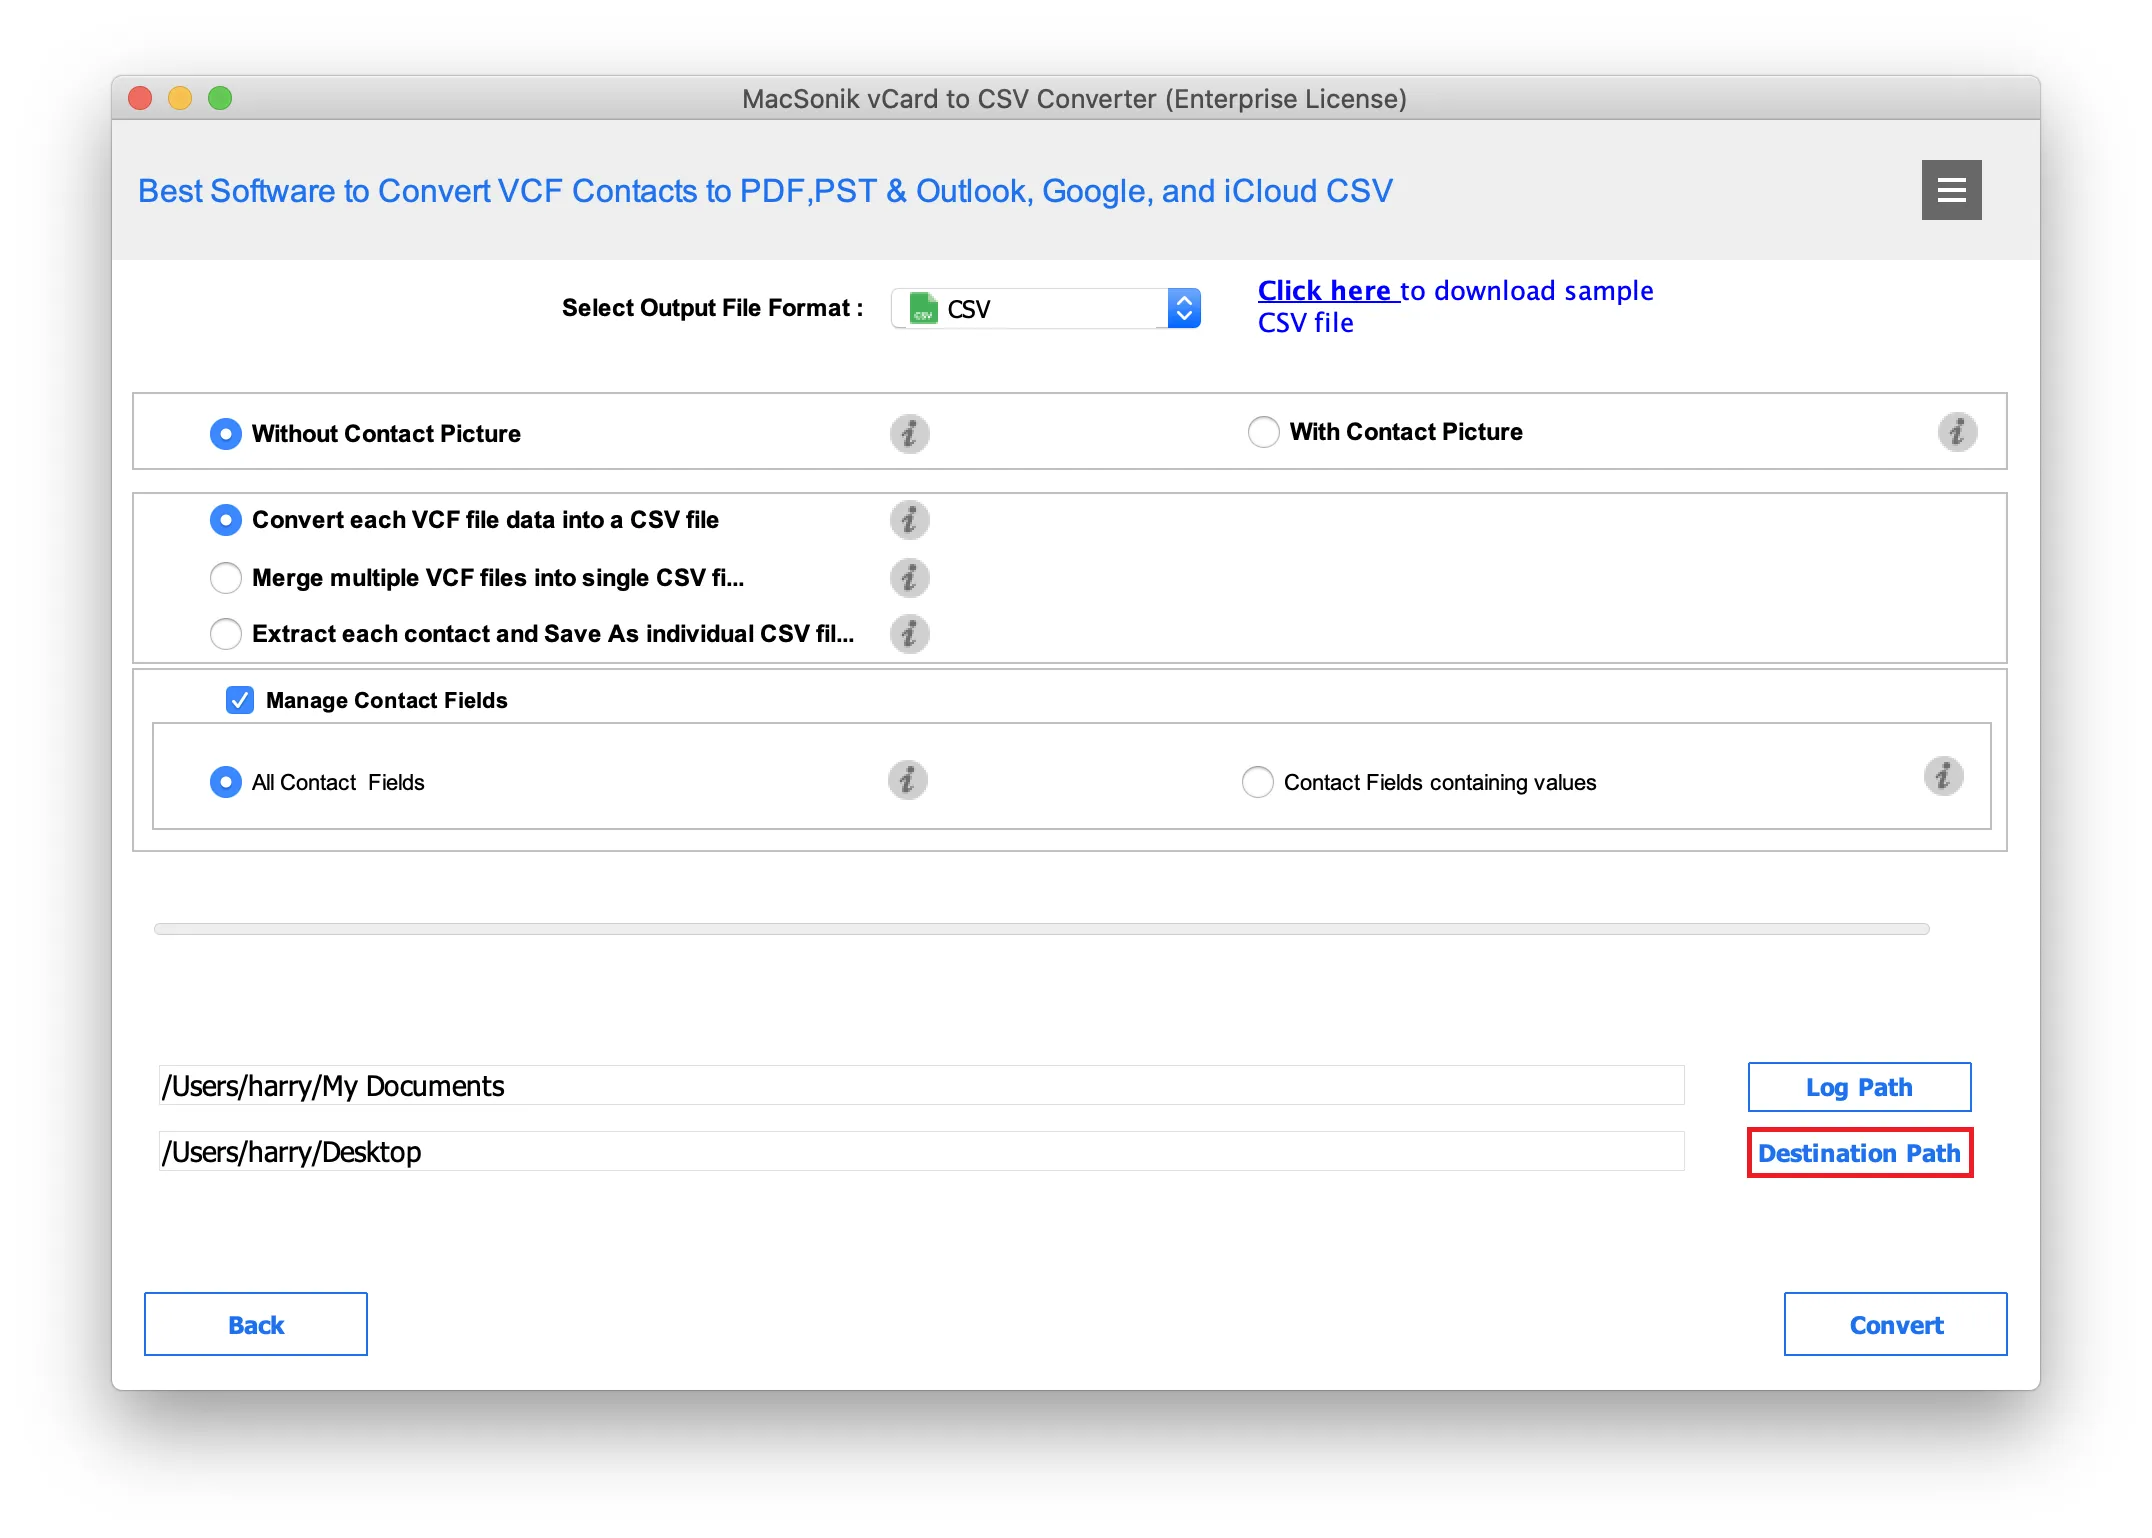Go Back to the previous screen
2152x1538 pixels.
point(256,1325)
